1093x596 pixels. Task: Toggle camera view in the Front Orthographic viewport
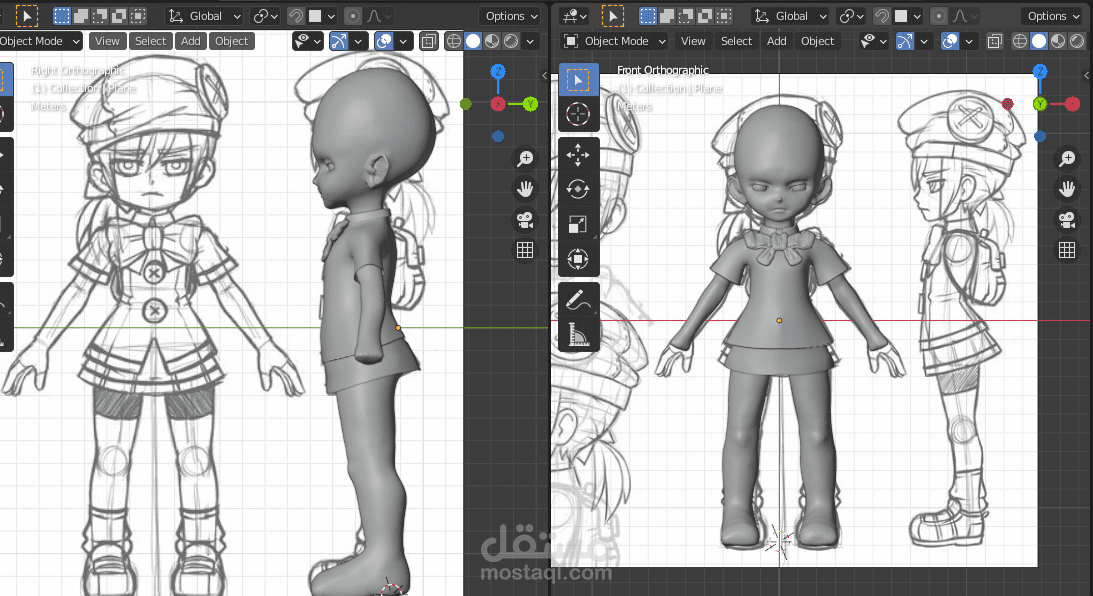click(1067, 220)
